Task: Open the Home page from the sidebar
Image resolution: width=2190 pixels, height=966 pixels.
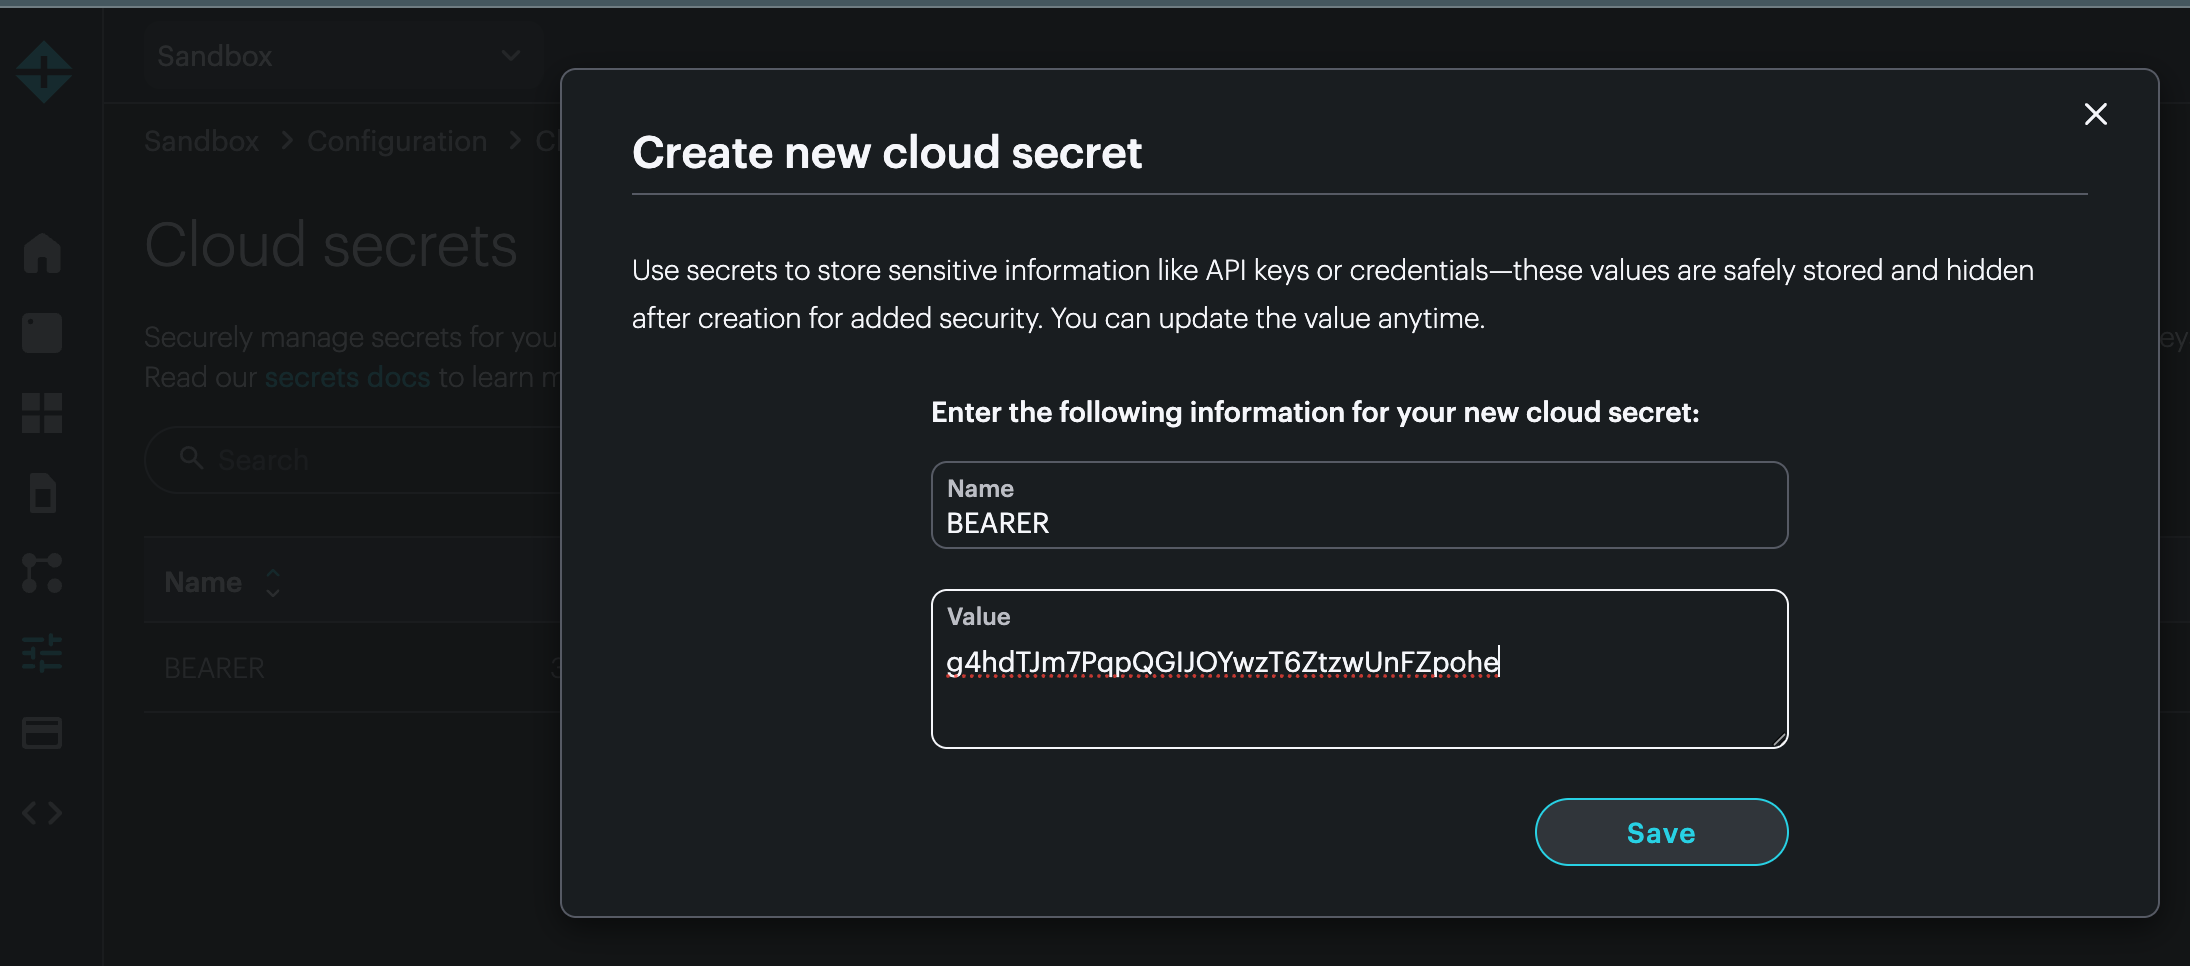Action: click(x=42, y=253)
